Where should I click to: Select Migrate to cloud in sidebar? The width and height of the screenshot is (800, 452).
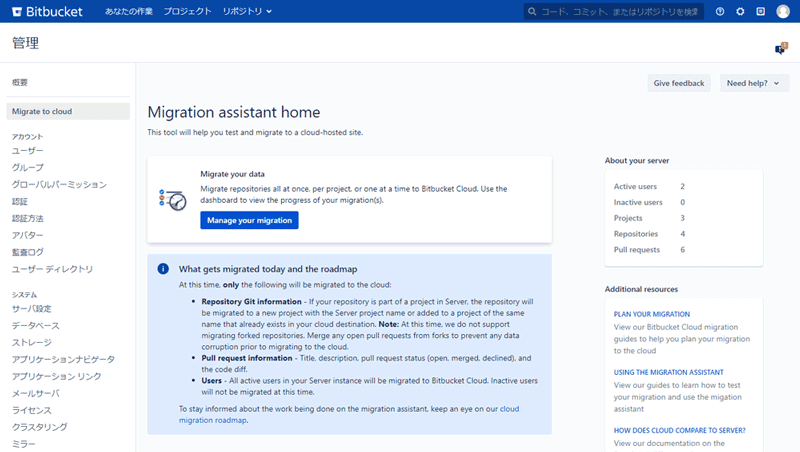[68, 111]
